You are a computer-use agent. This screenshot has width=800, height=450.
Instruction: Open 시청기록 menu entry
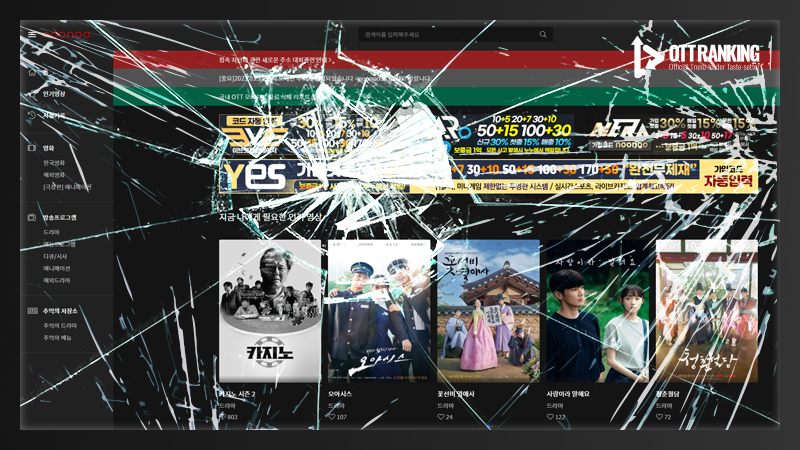[x=54, y=115]
